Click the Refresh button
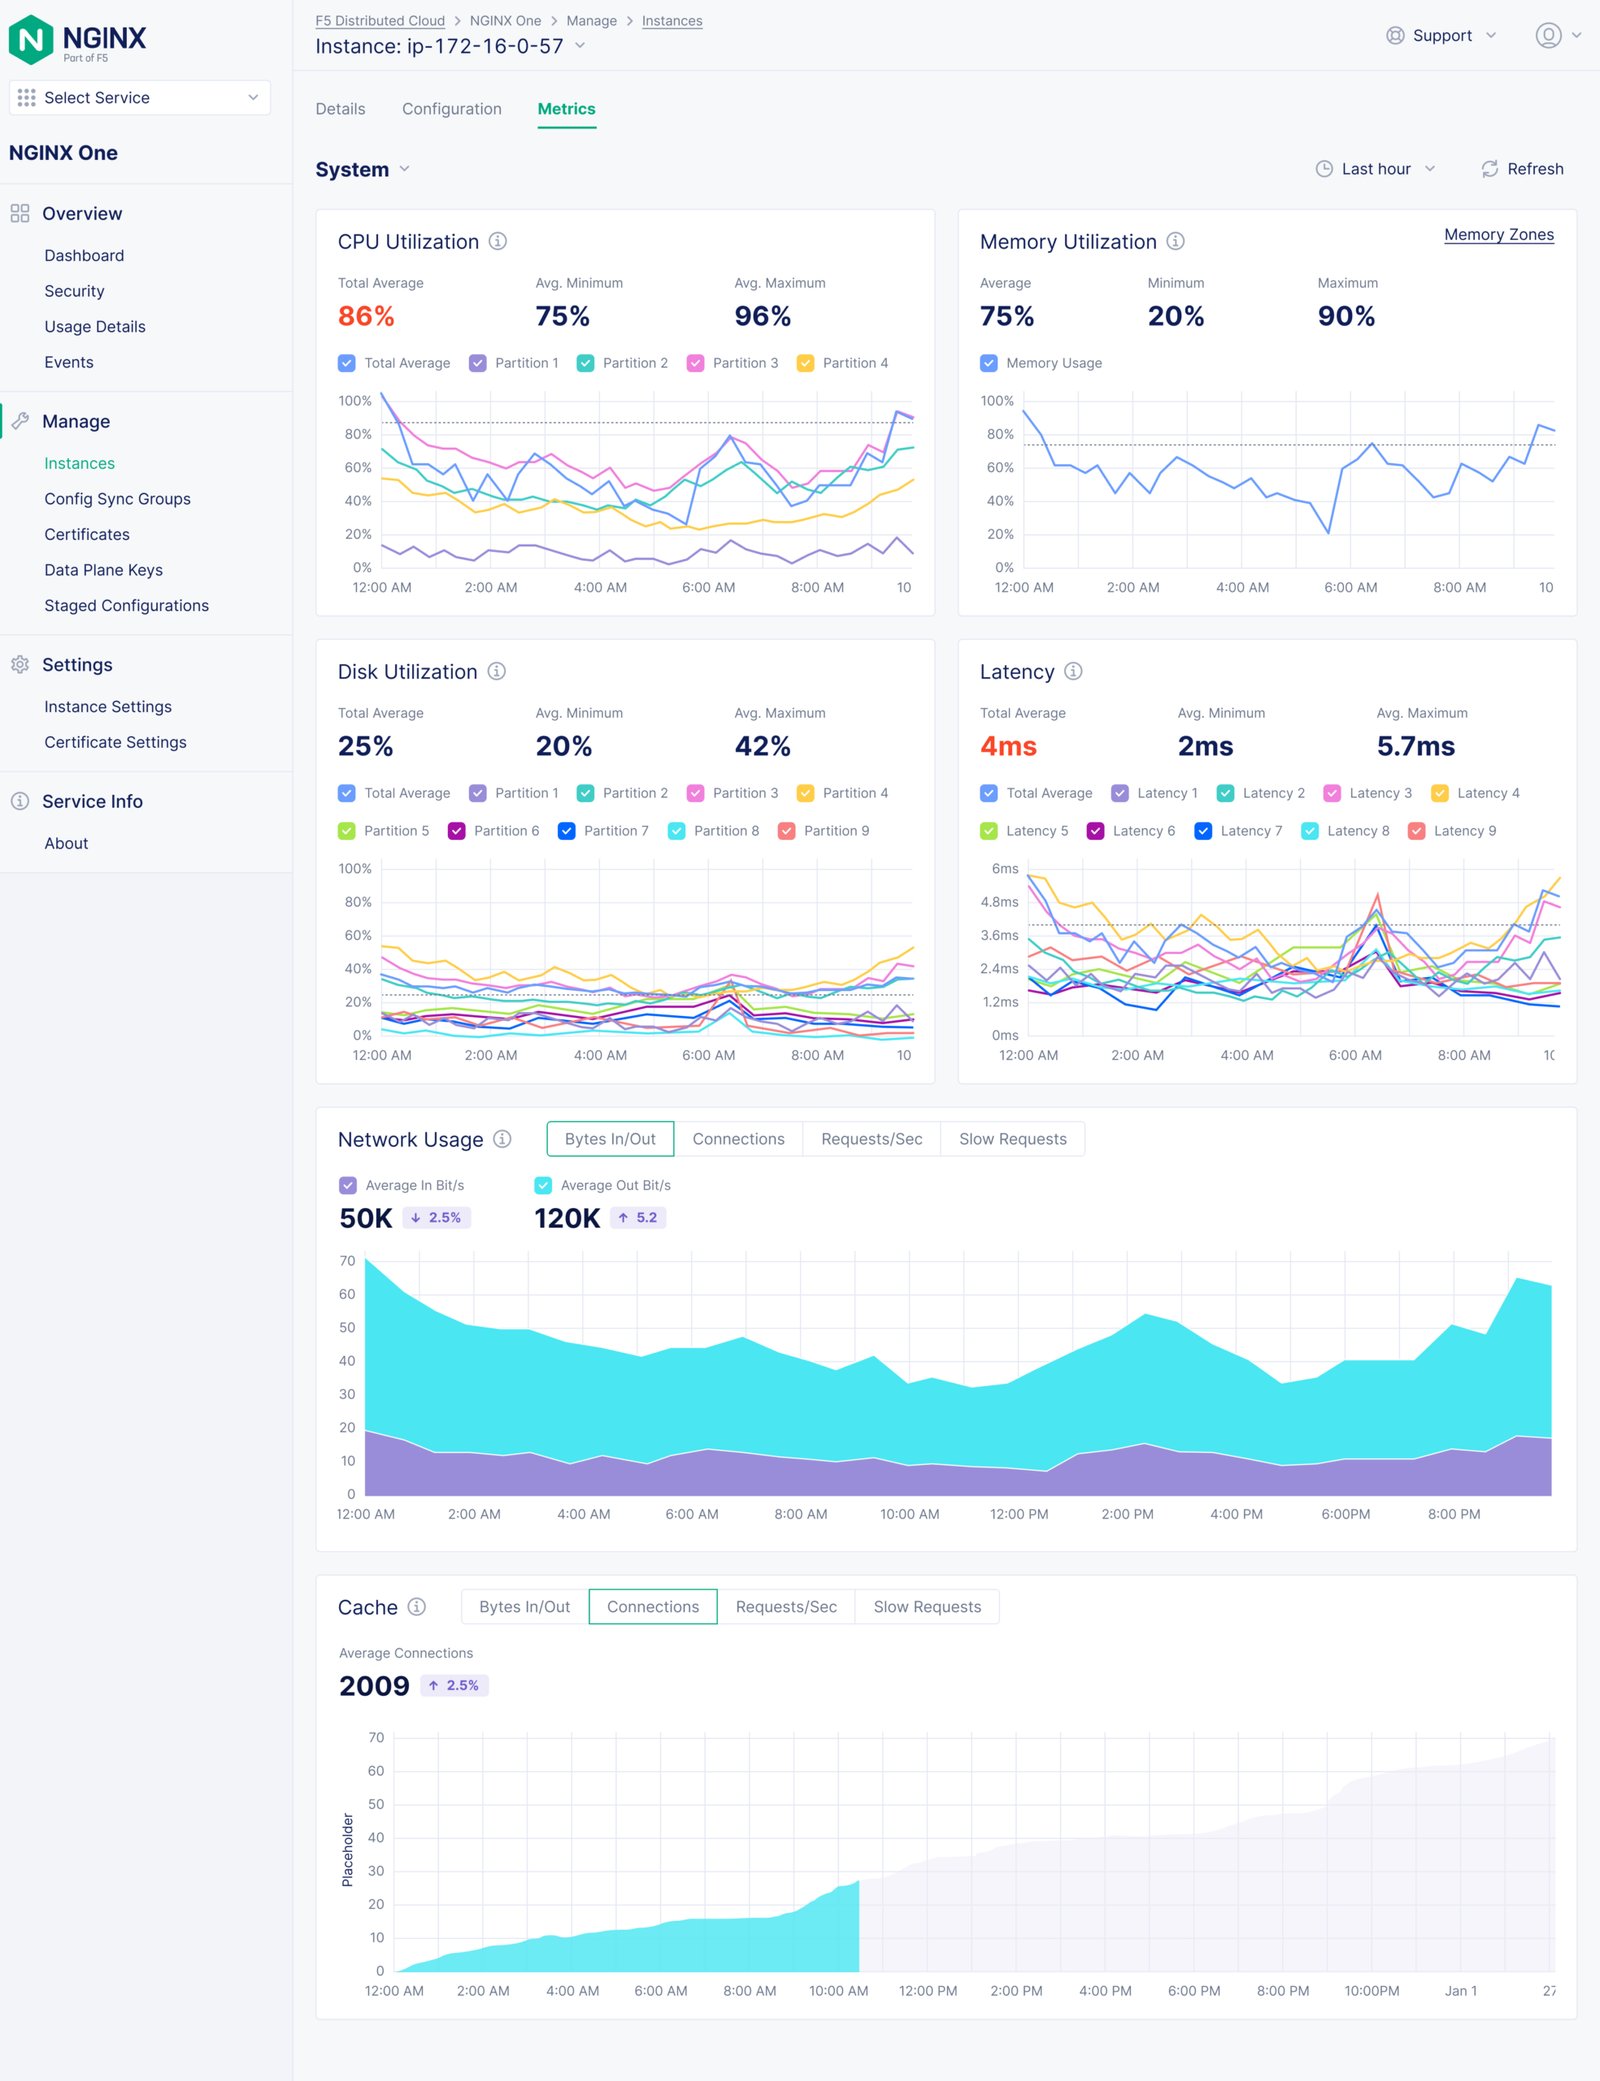Image resolution: width=1600 pixels, height=2081 pixels. (1522, 169)
